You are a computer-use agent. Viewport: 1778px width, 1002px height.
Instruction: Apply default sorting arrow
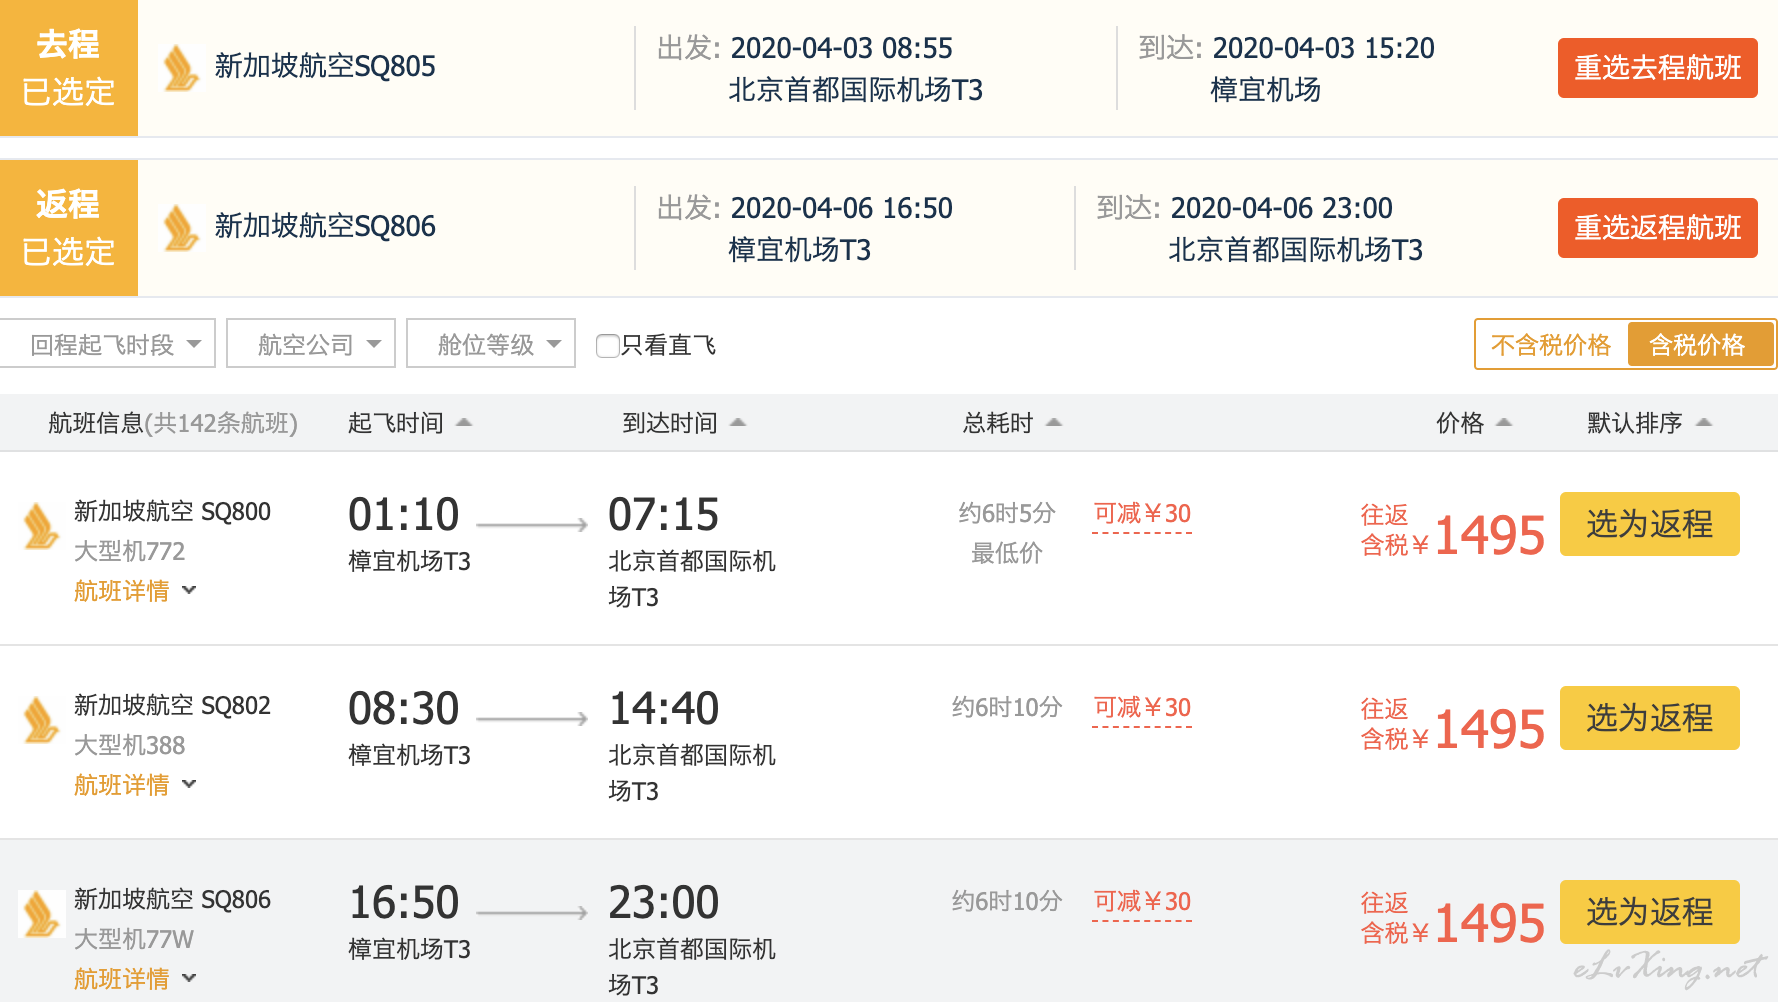1705,423
